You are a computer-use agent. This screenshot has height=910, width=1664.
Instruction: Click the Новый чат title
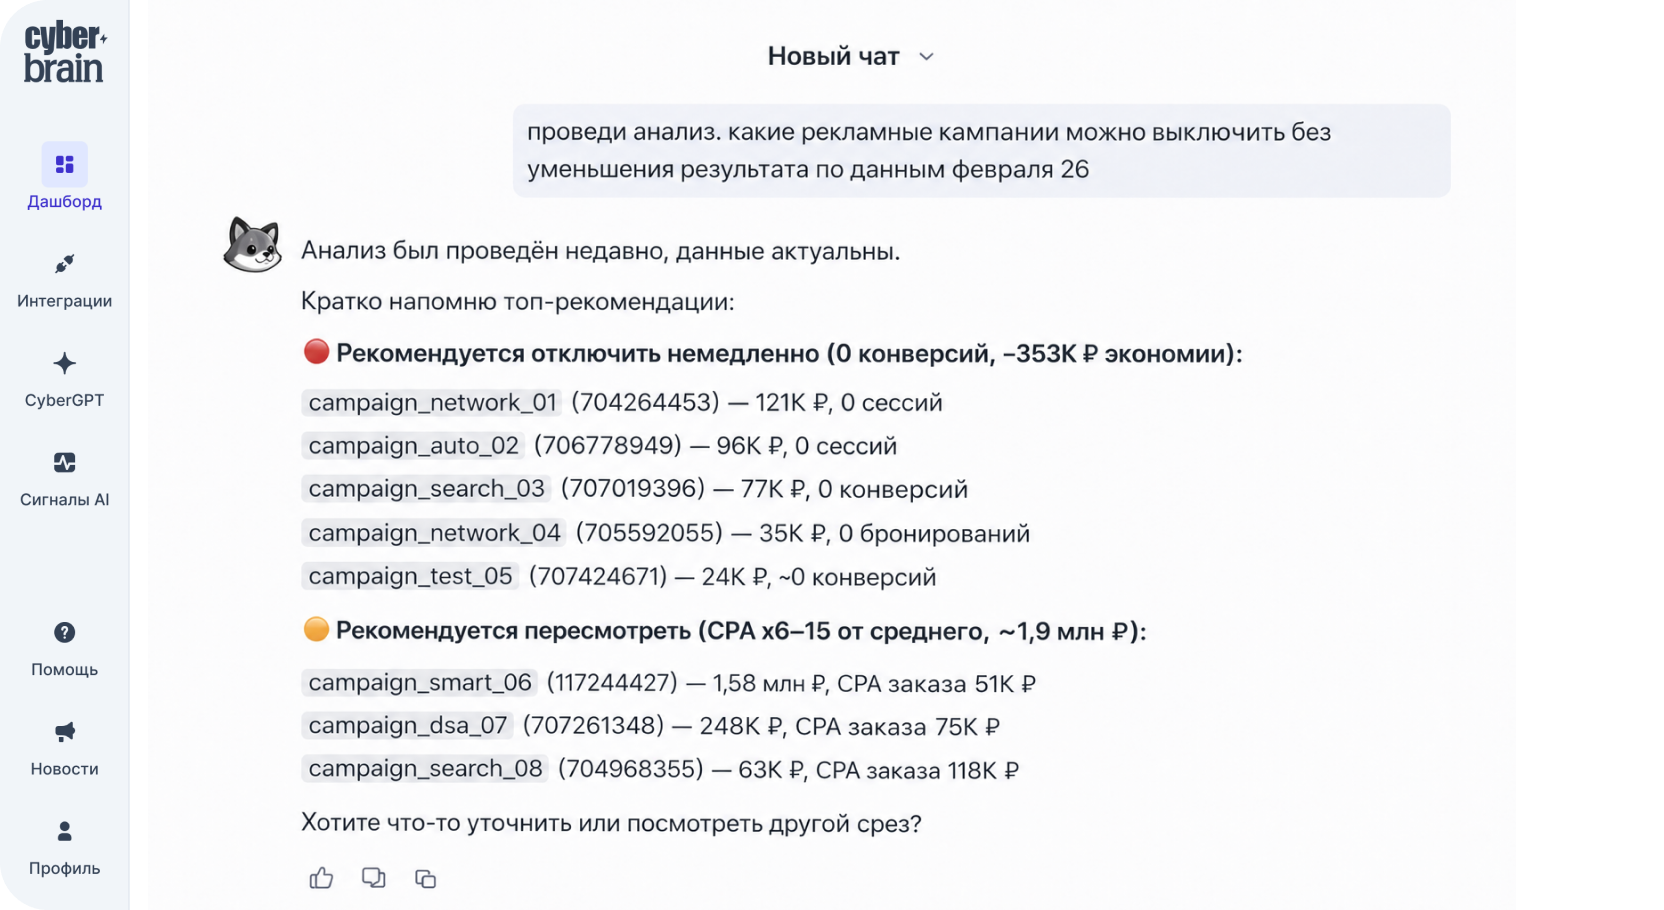point(833,56)
